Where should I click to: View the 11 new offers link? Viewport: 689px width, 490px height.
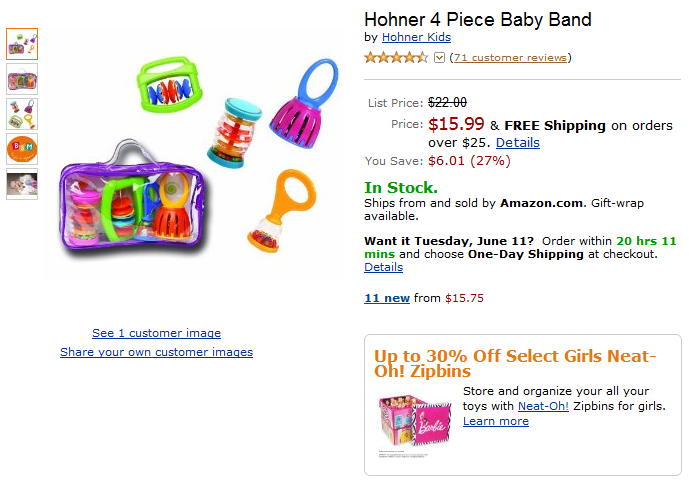(x=387, y=298)
